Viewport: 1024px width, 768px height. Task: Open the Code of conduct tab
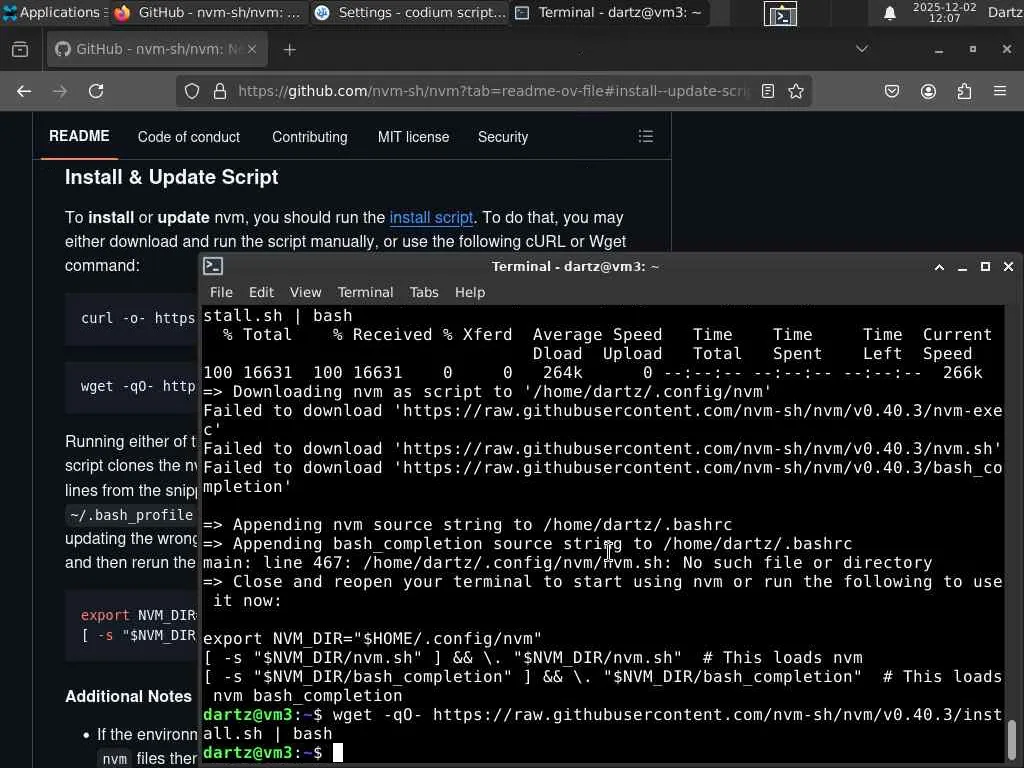(189, 137)
